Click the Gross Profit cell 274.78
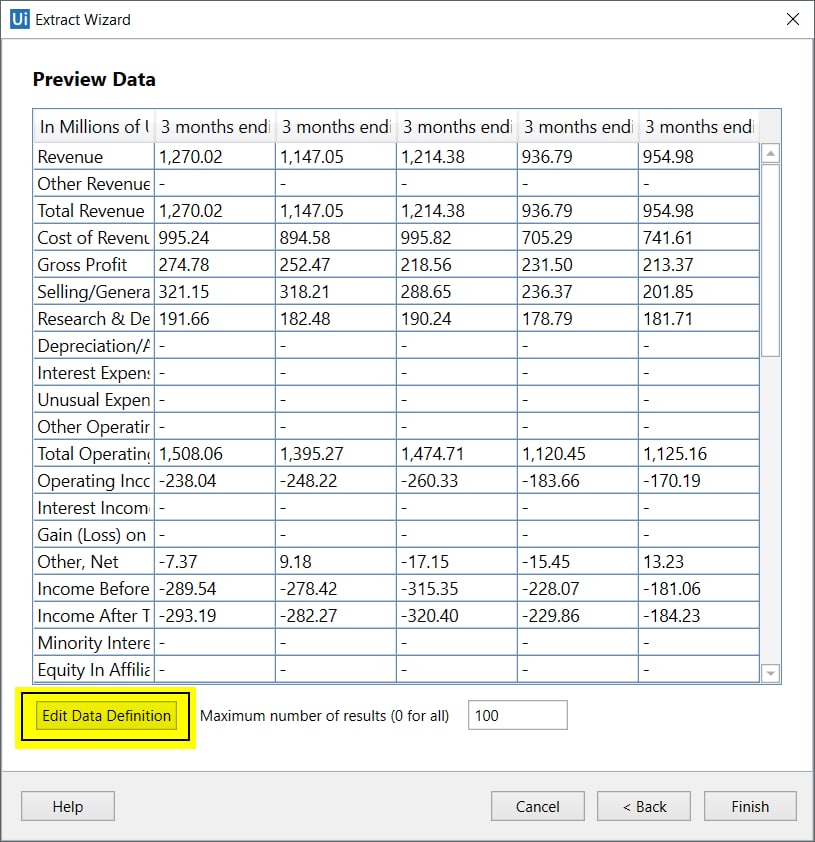The width and height of the screenshot is (815, 842). coord(215,264)
